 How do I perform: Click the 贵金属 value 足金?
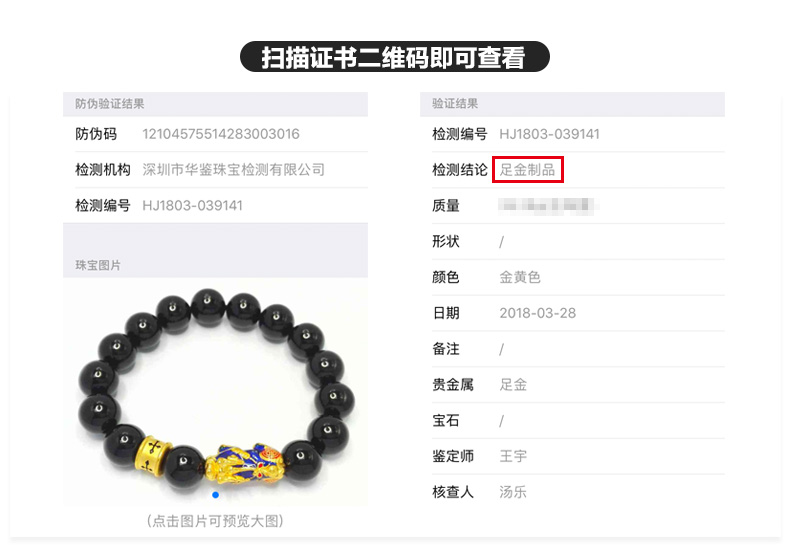[513, 385]
